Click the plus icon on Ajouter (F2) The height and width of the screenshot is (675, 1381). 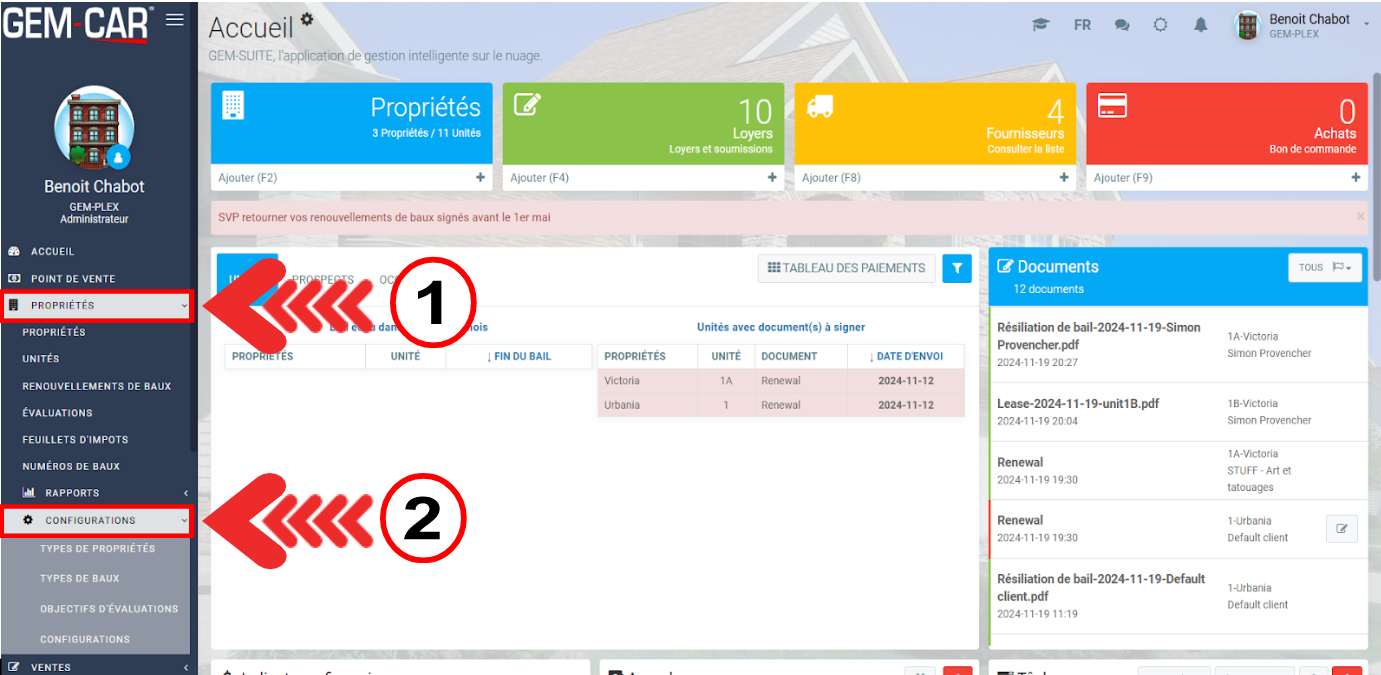pyautogui.click(x=480, y=177)
